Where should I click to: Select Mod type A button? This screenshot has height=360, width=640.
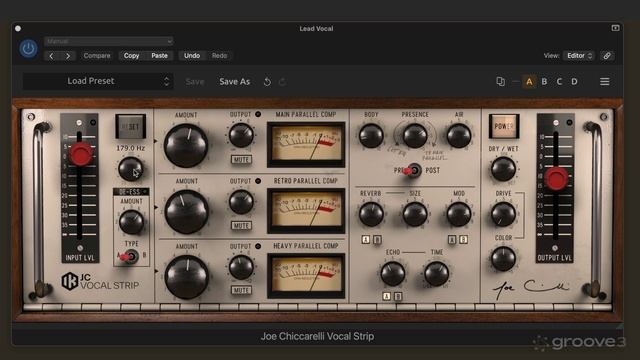point(452,240)
